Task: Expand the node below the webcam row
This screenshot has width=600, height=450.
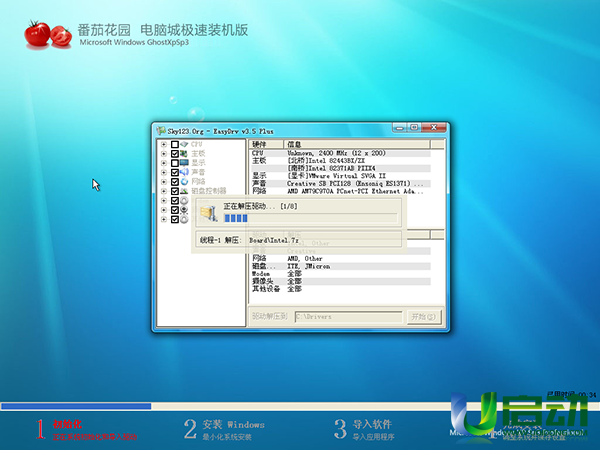Action: (164, 219)
